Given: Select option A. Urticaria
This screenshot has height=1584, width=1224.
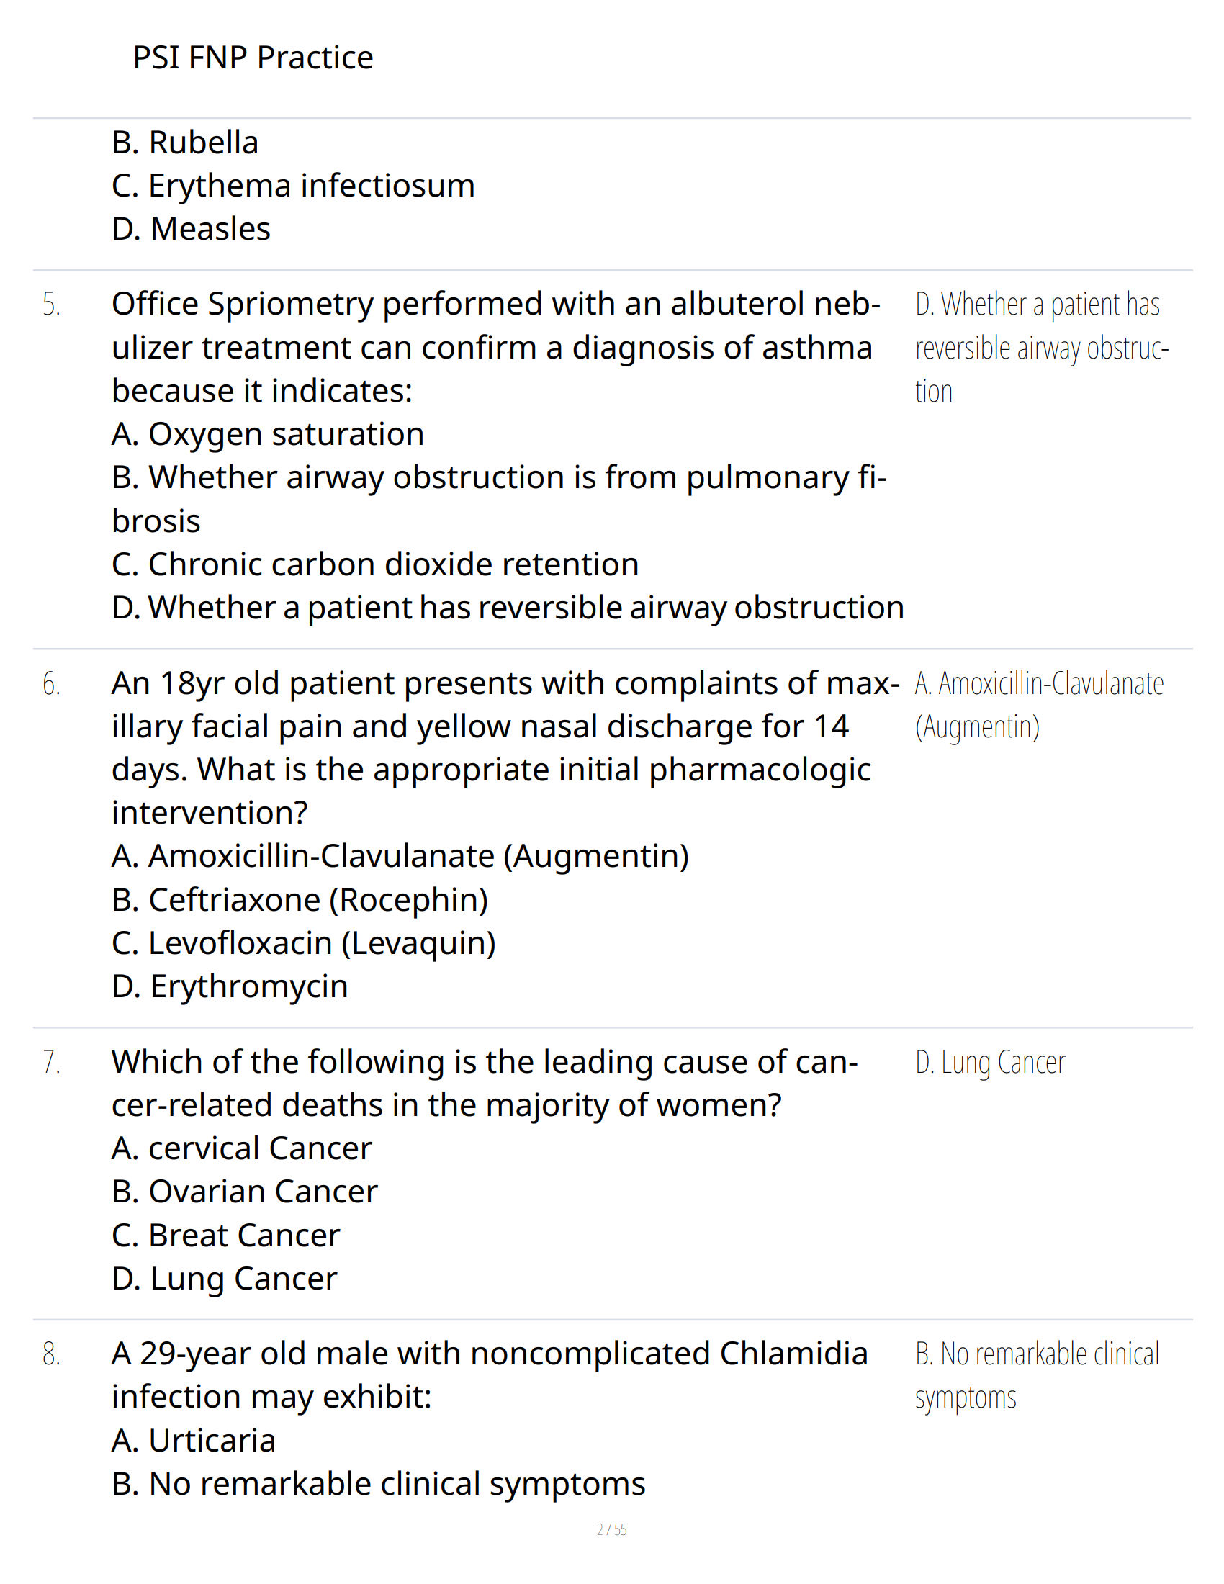Looking at the screenshot, I should [x=194, y=1441].
